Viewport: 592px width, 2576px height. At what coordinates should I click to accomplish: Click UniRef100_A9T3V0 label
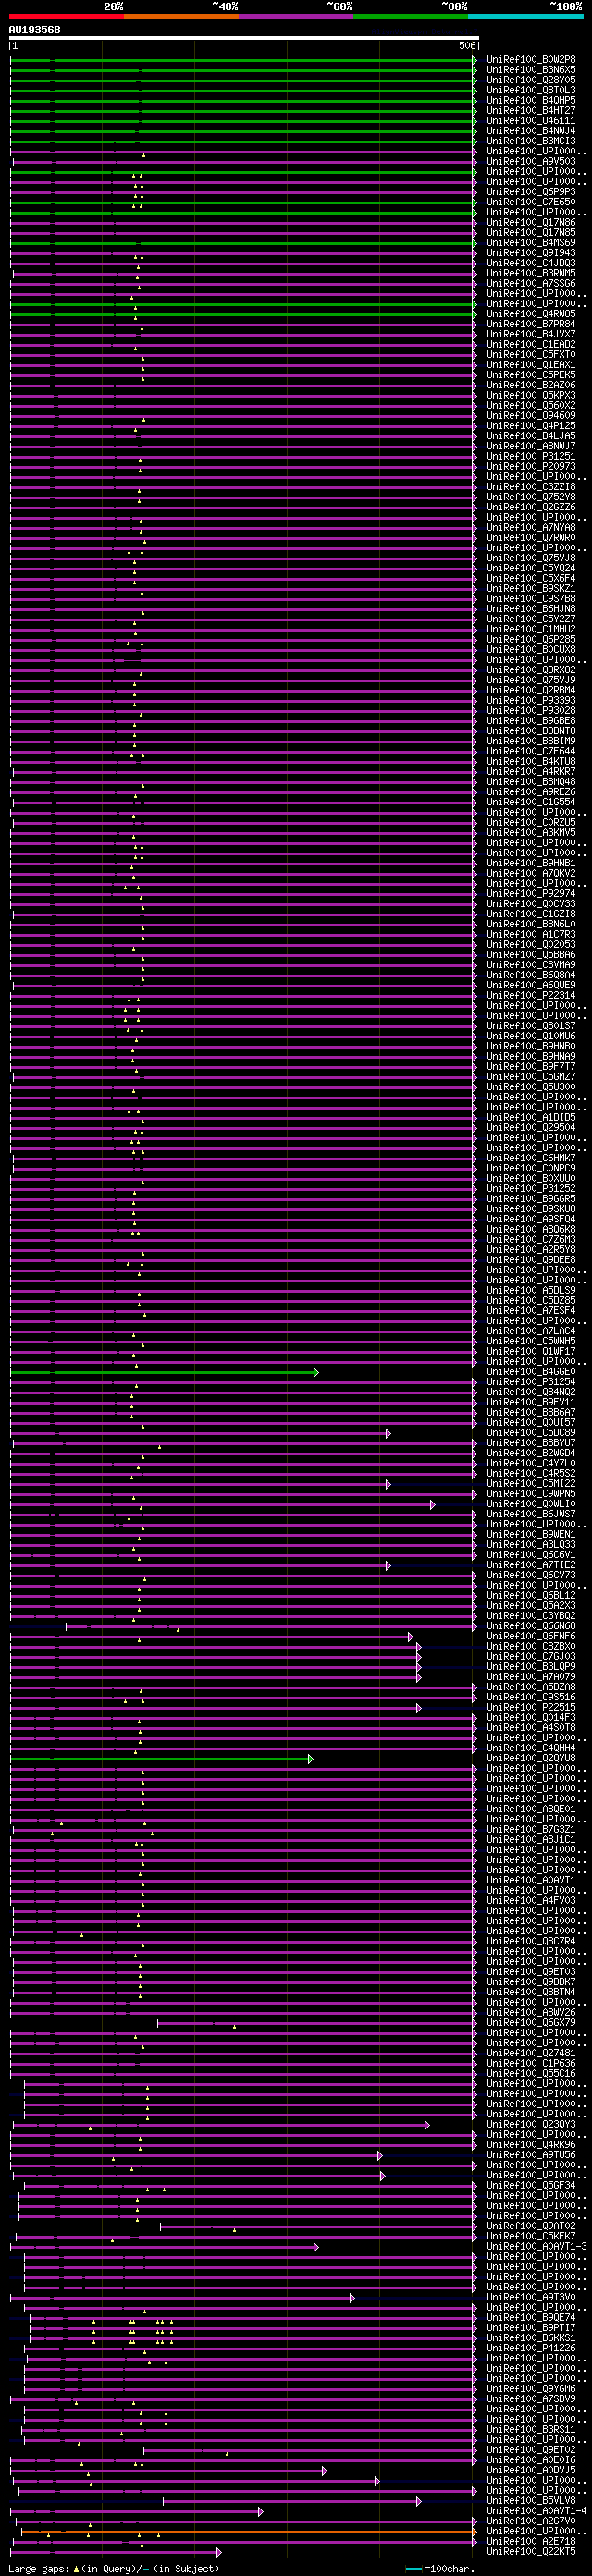click(x=531, y=2297)
